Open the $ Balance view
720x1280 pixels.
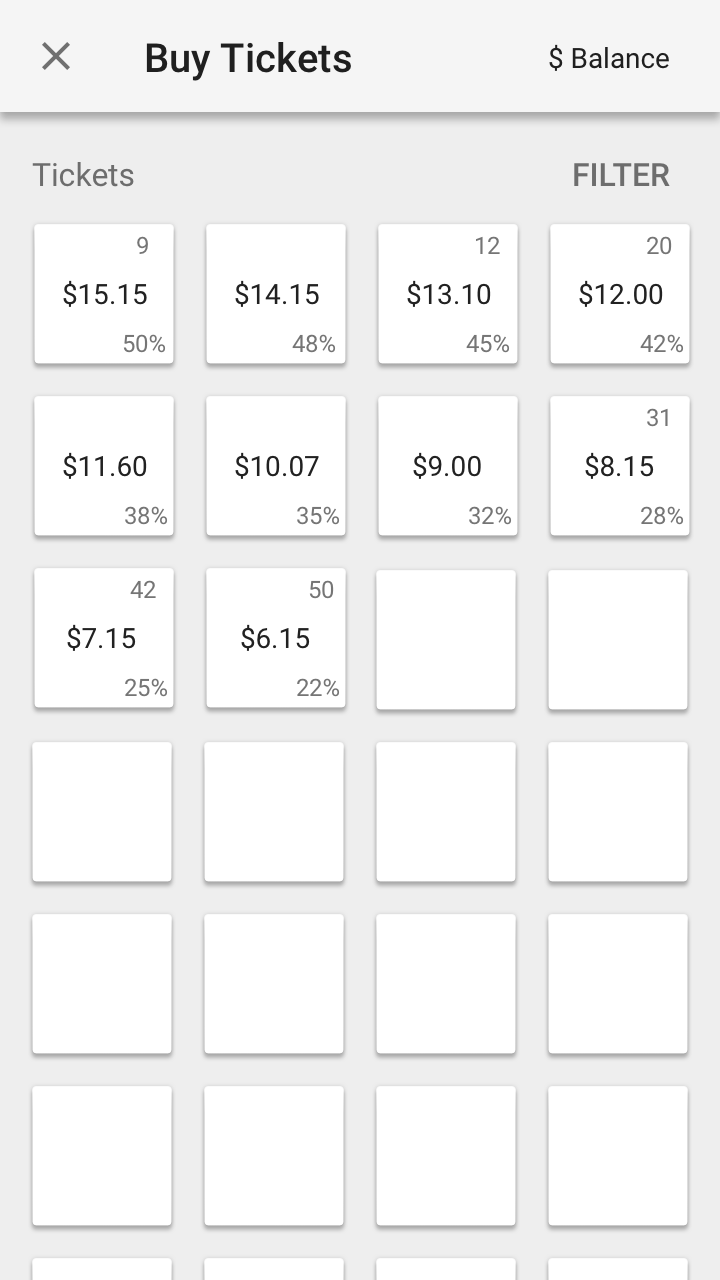608,58
